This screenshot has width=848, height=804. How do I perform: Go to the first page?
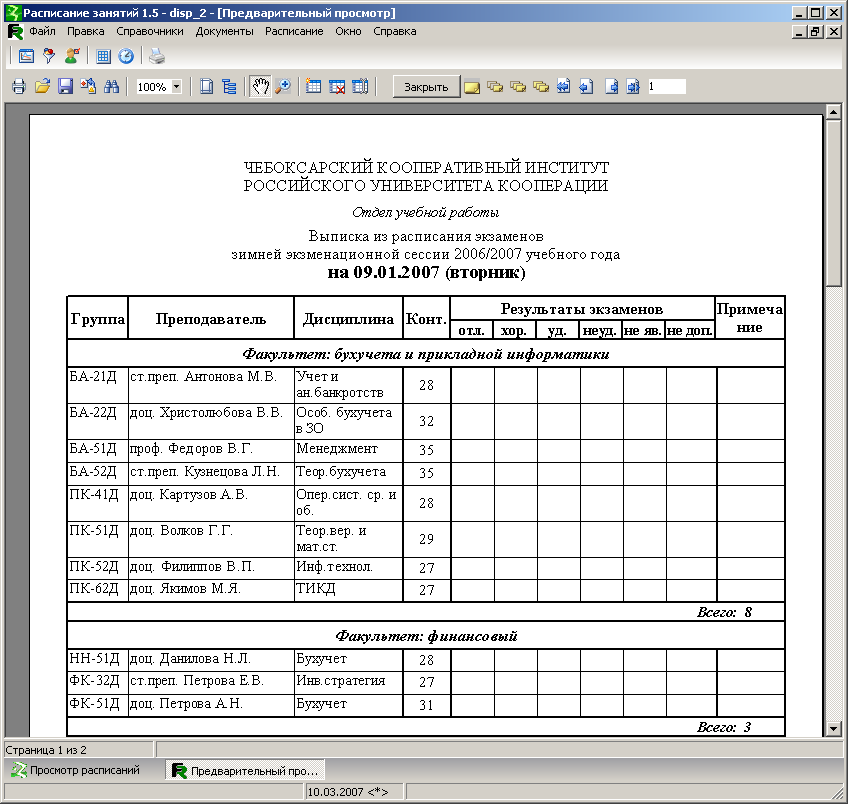click(x=564, y=87)
